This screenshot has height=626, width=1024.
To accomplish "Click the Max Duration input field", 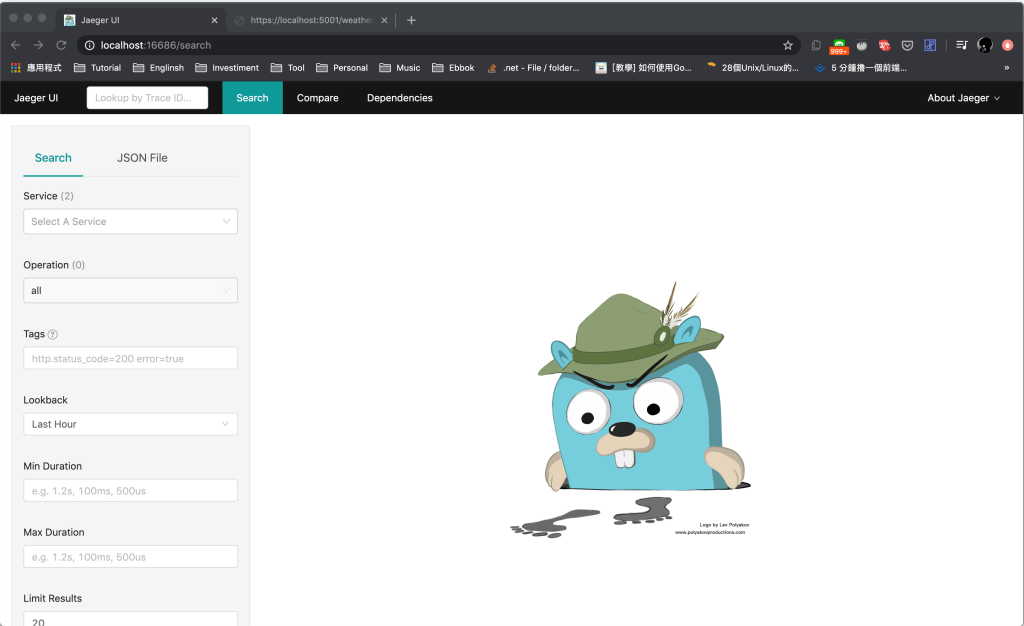I will (131, 557).
